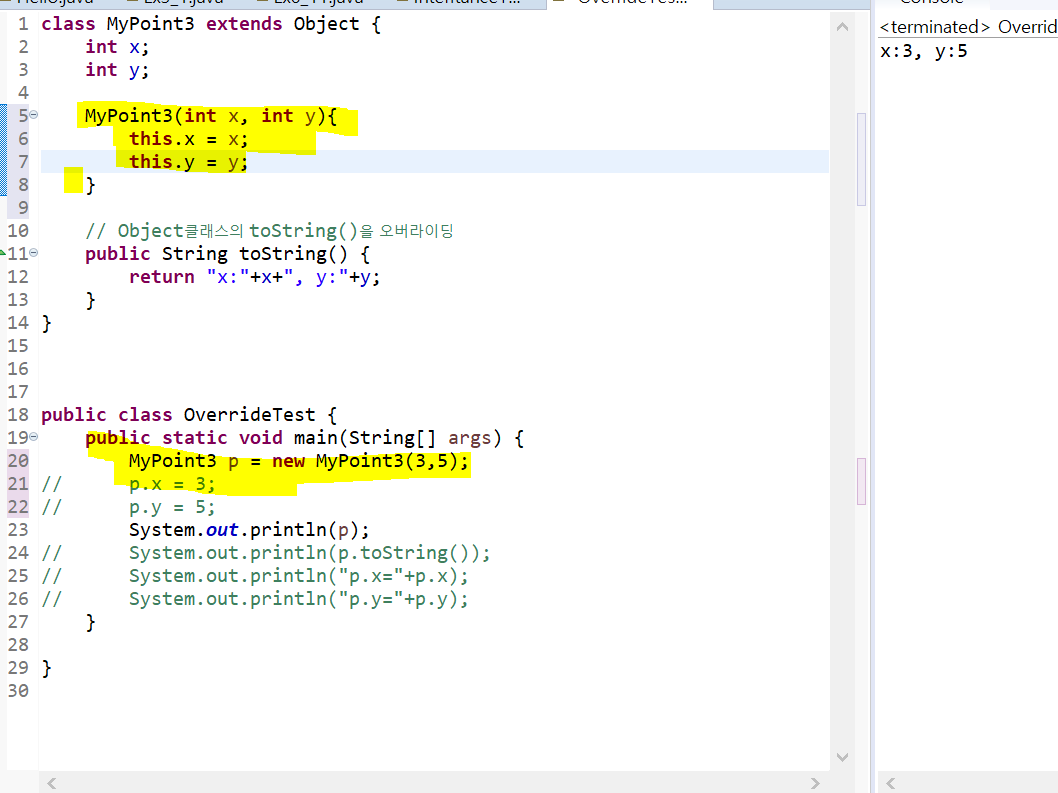Screen dimensions: 1058x793
Task: Click the upper overview ruler marker near the constructor
Action: 861,159
